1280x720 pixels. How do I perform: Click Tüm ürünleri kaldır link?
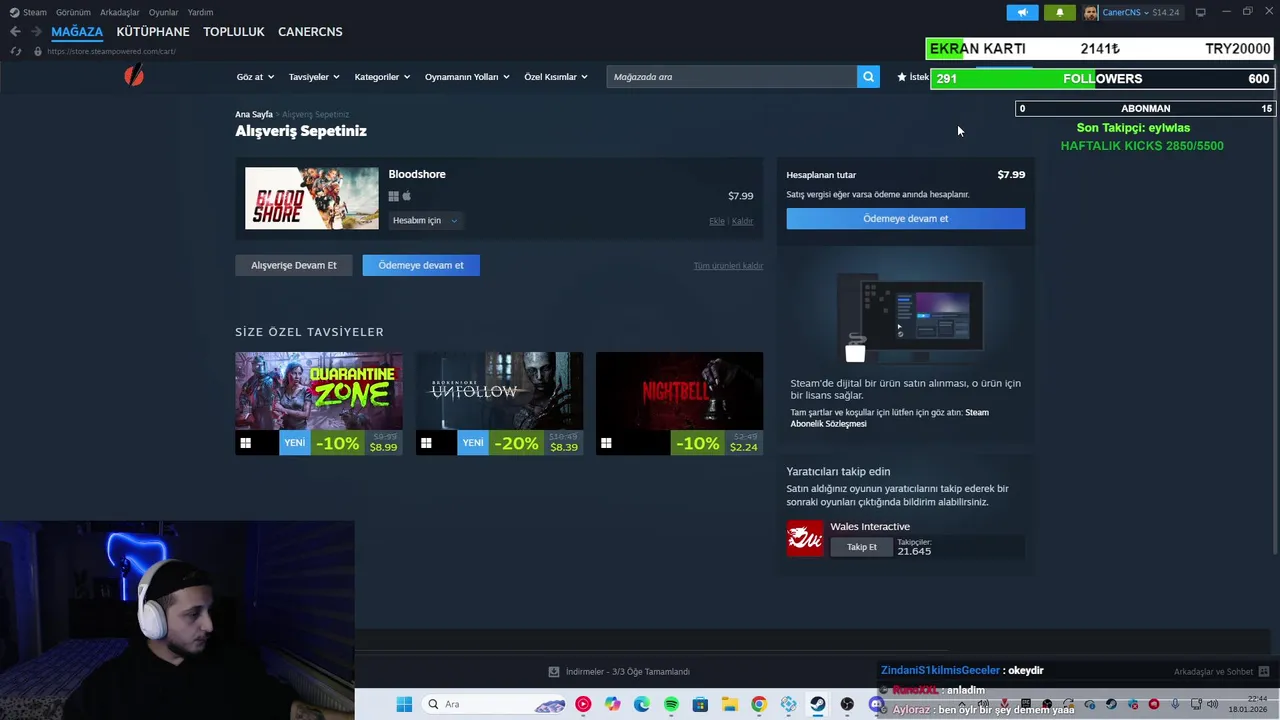(728, 266)
